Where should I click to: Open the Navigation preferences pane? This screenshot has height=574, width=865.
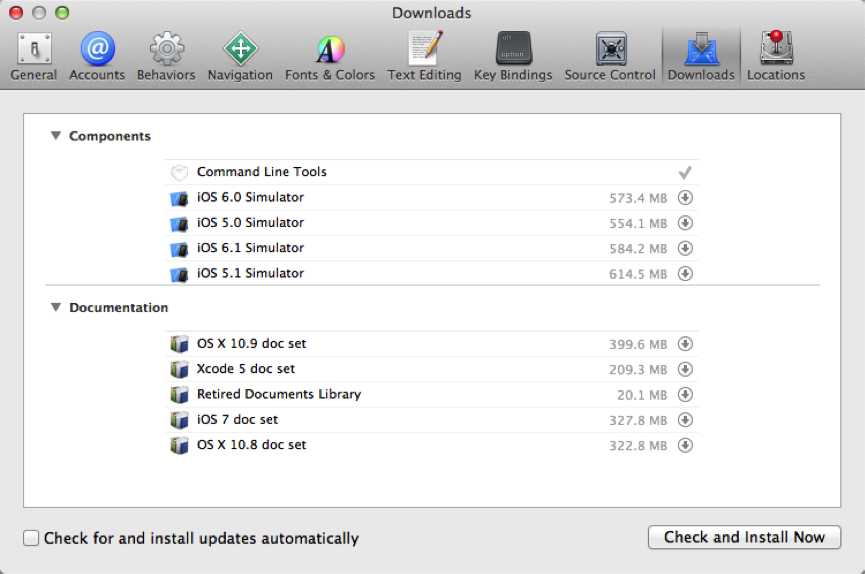tap(240, 56)
